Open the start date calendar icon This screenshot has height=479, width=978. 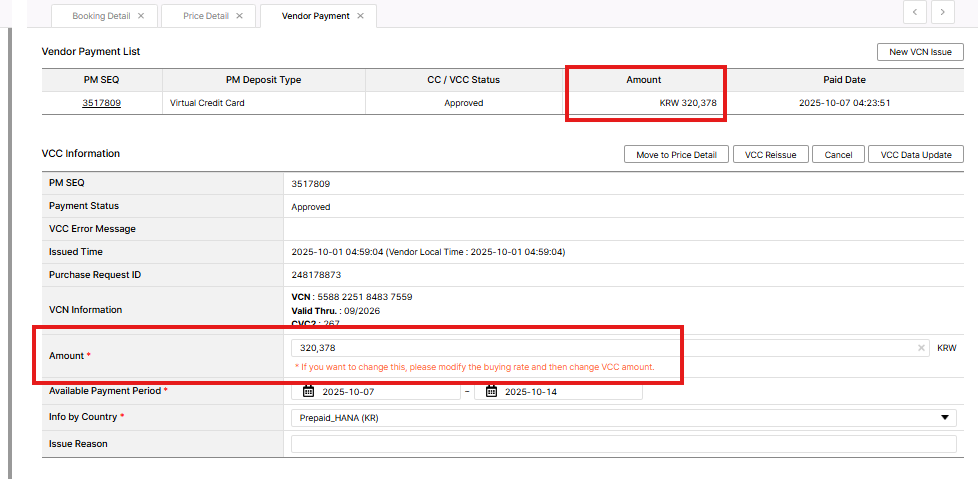tap(308, 392)
